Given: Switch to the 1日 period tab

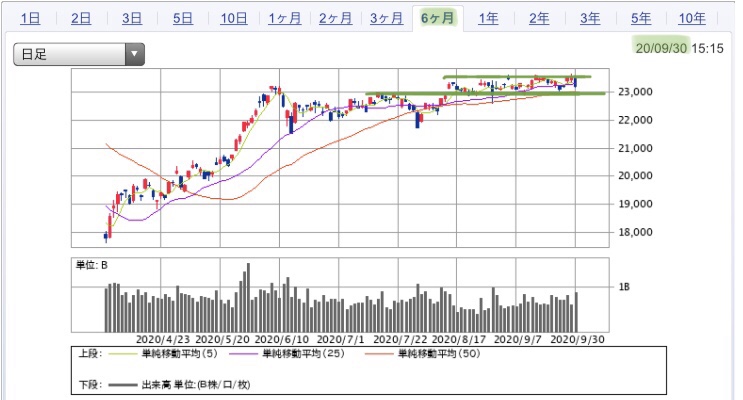Looking at the screenshot, I should 30,18.
